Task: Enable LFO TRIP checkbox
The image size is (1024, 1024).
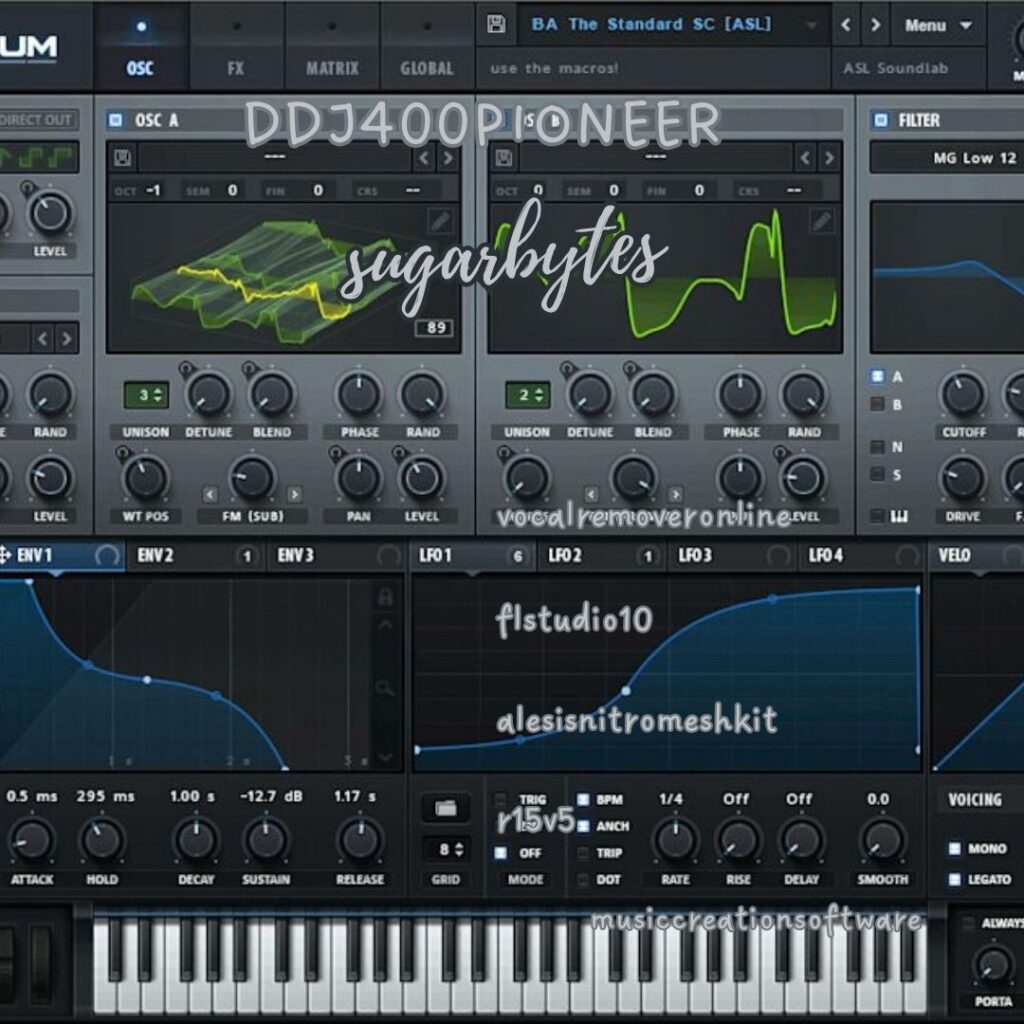Action: [x=583, y=853]
